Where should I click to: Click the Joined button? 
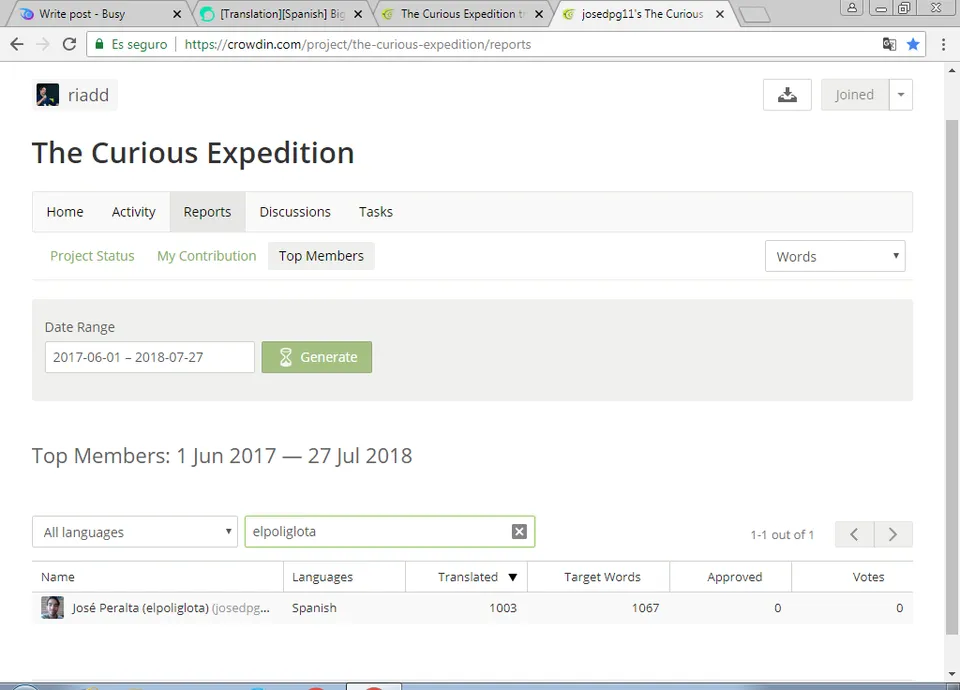tap(855, 95)
